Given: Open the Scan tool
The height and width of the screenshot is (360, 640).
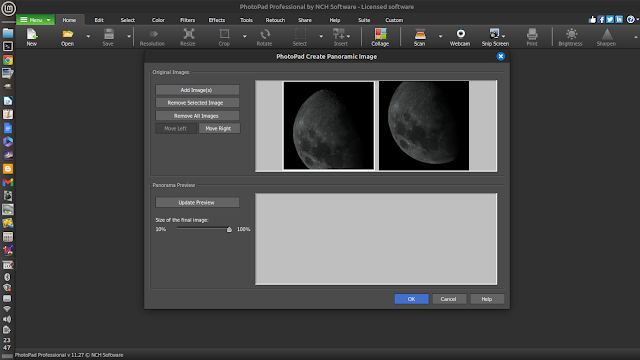Looking at the screenshot, I should point(420,37).
